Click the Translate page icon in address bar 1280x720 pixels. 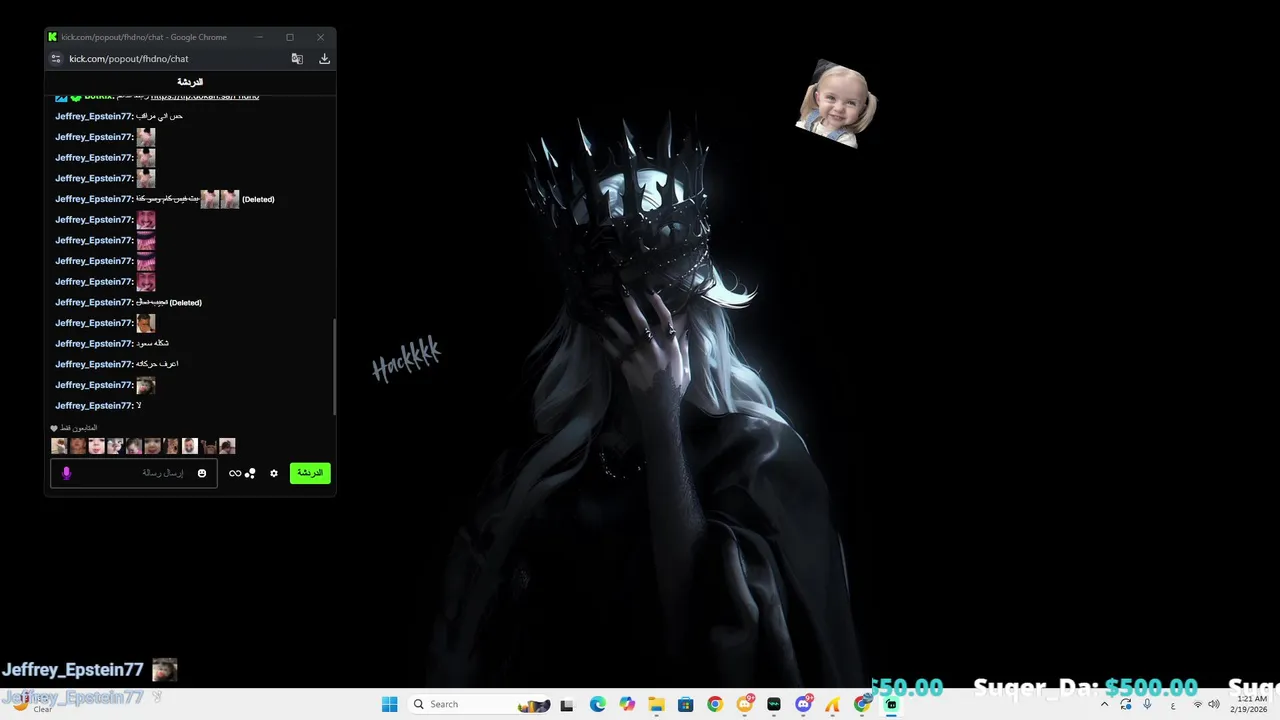click(x=297, y=59)
